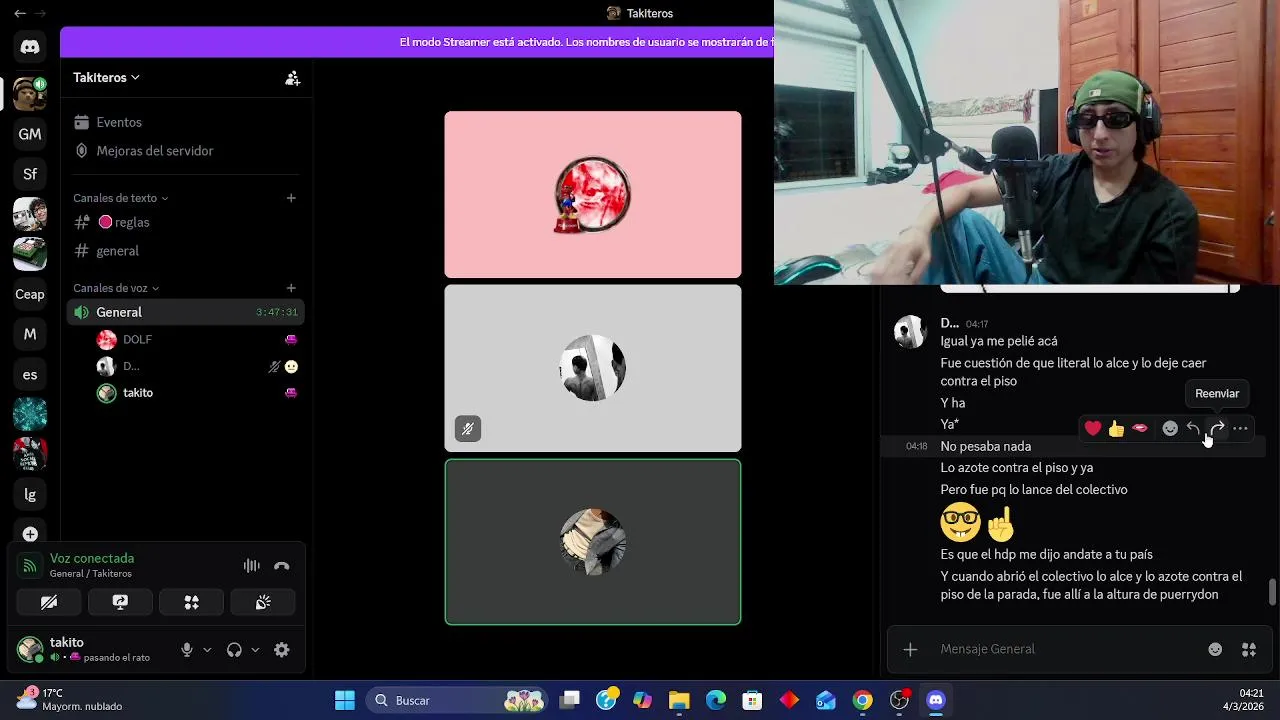
Task: React with thumbs up emoji
Action: tap(1116, 429)
